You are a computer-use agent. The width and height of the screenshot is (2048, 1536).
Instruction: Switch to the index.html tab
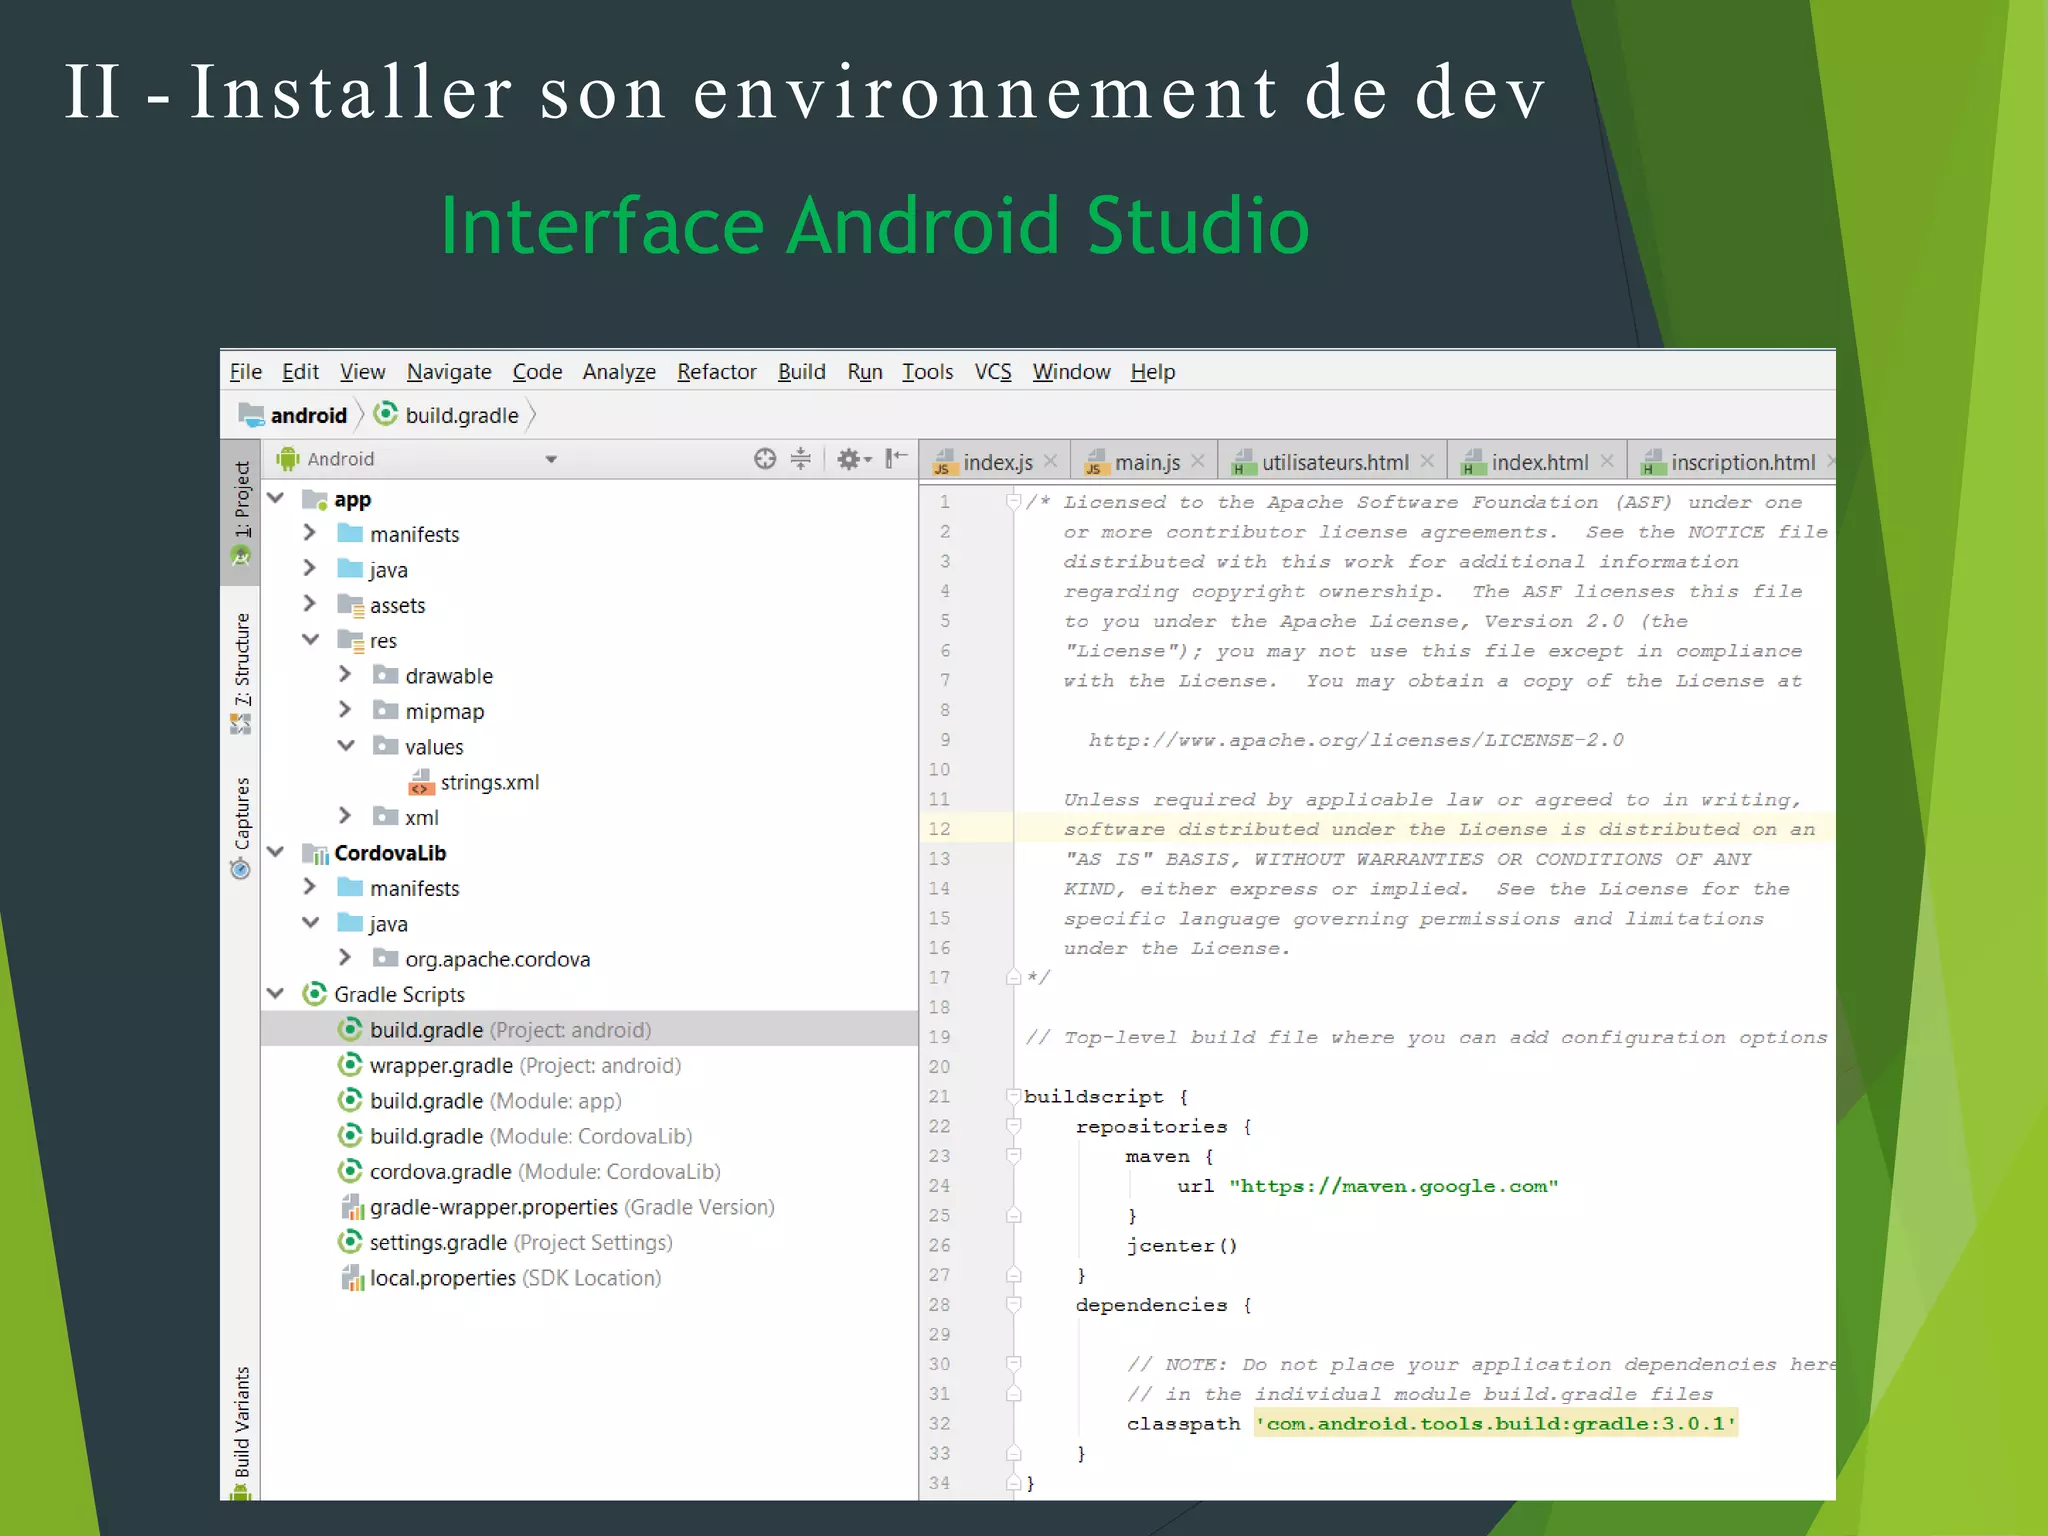tap(1538, 462)
